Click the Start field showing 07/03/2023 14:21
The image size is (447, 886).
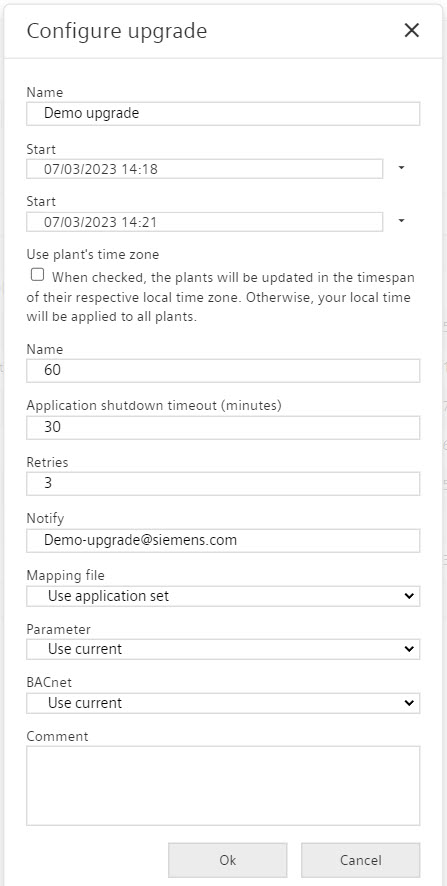click(x=205, y=222)
